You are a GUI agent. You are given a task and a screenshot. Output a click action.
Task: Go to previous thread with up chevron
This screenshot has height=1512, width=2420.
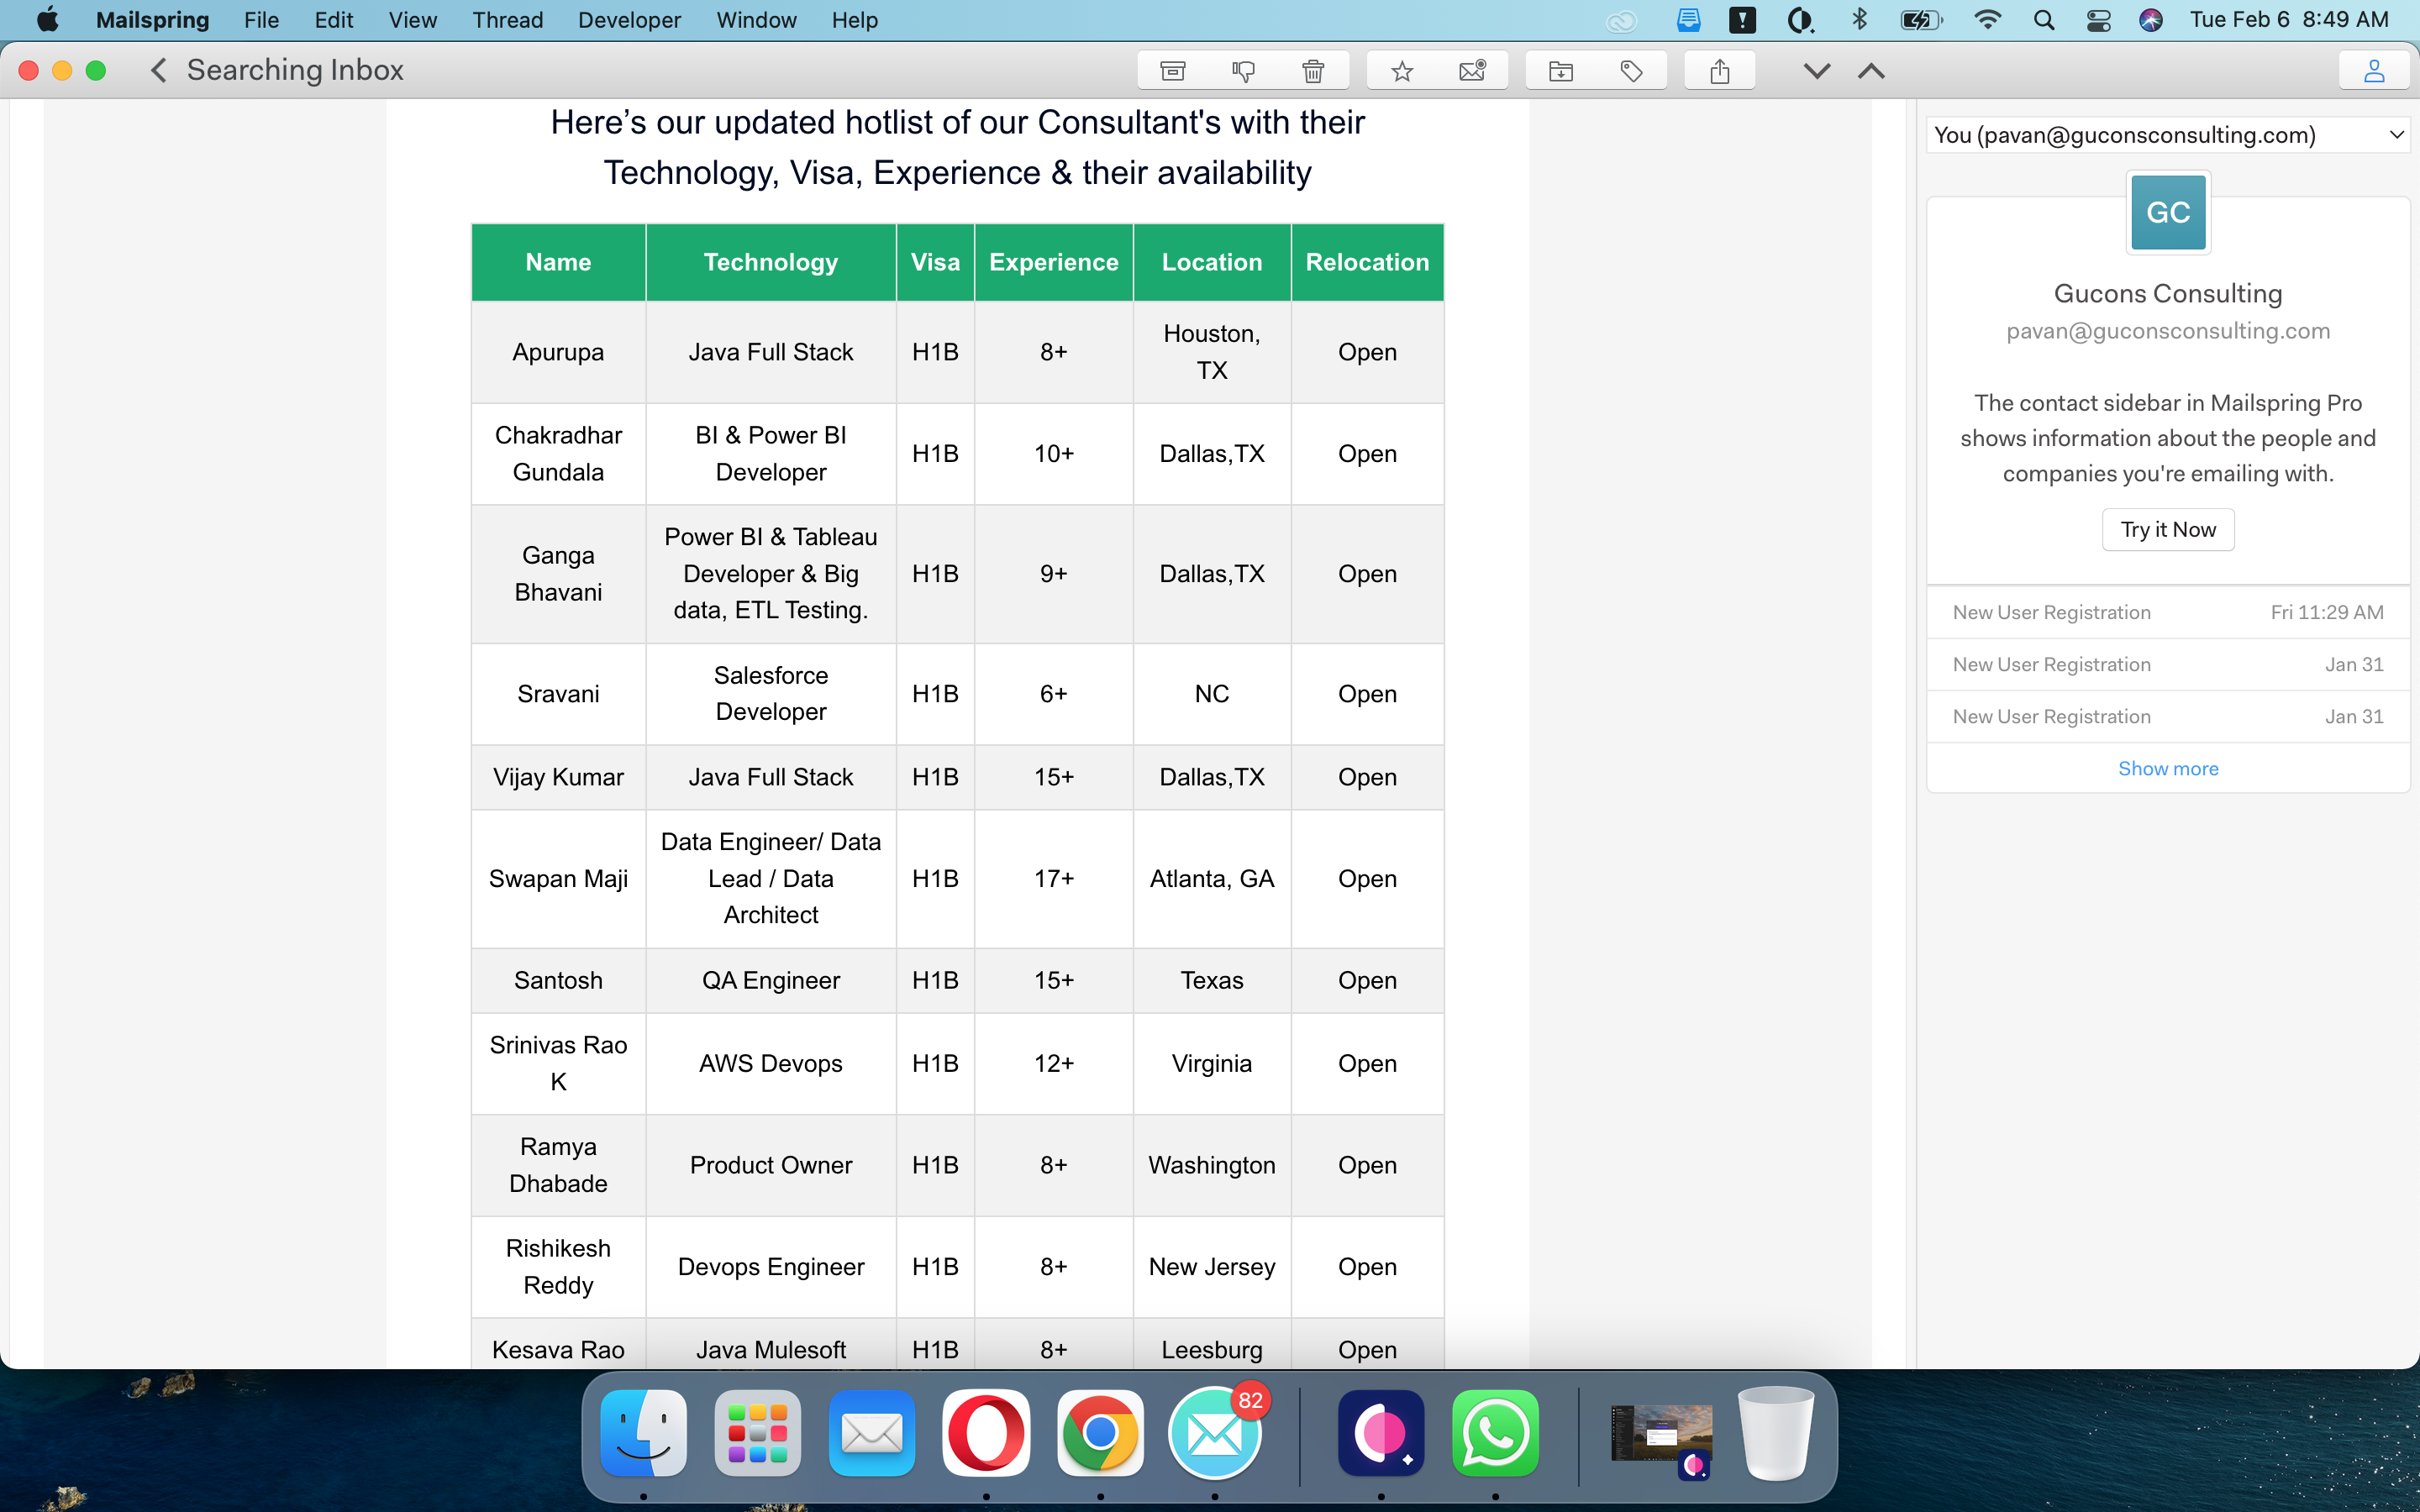point(1871,71)
